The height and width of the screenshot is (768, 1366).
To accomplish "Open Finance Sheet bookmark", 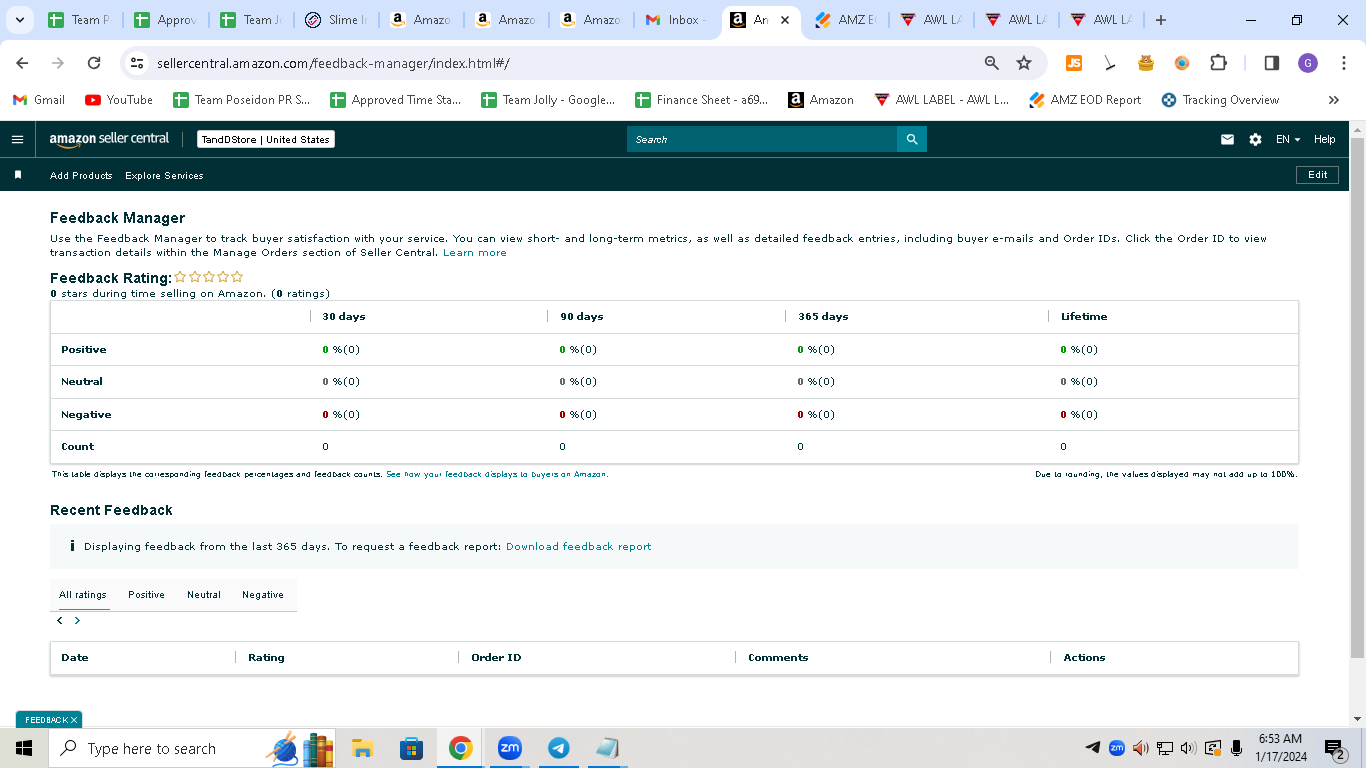I will pyautogui.click(x=702, y=100).
